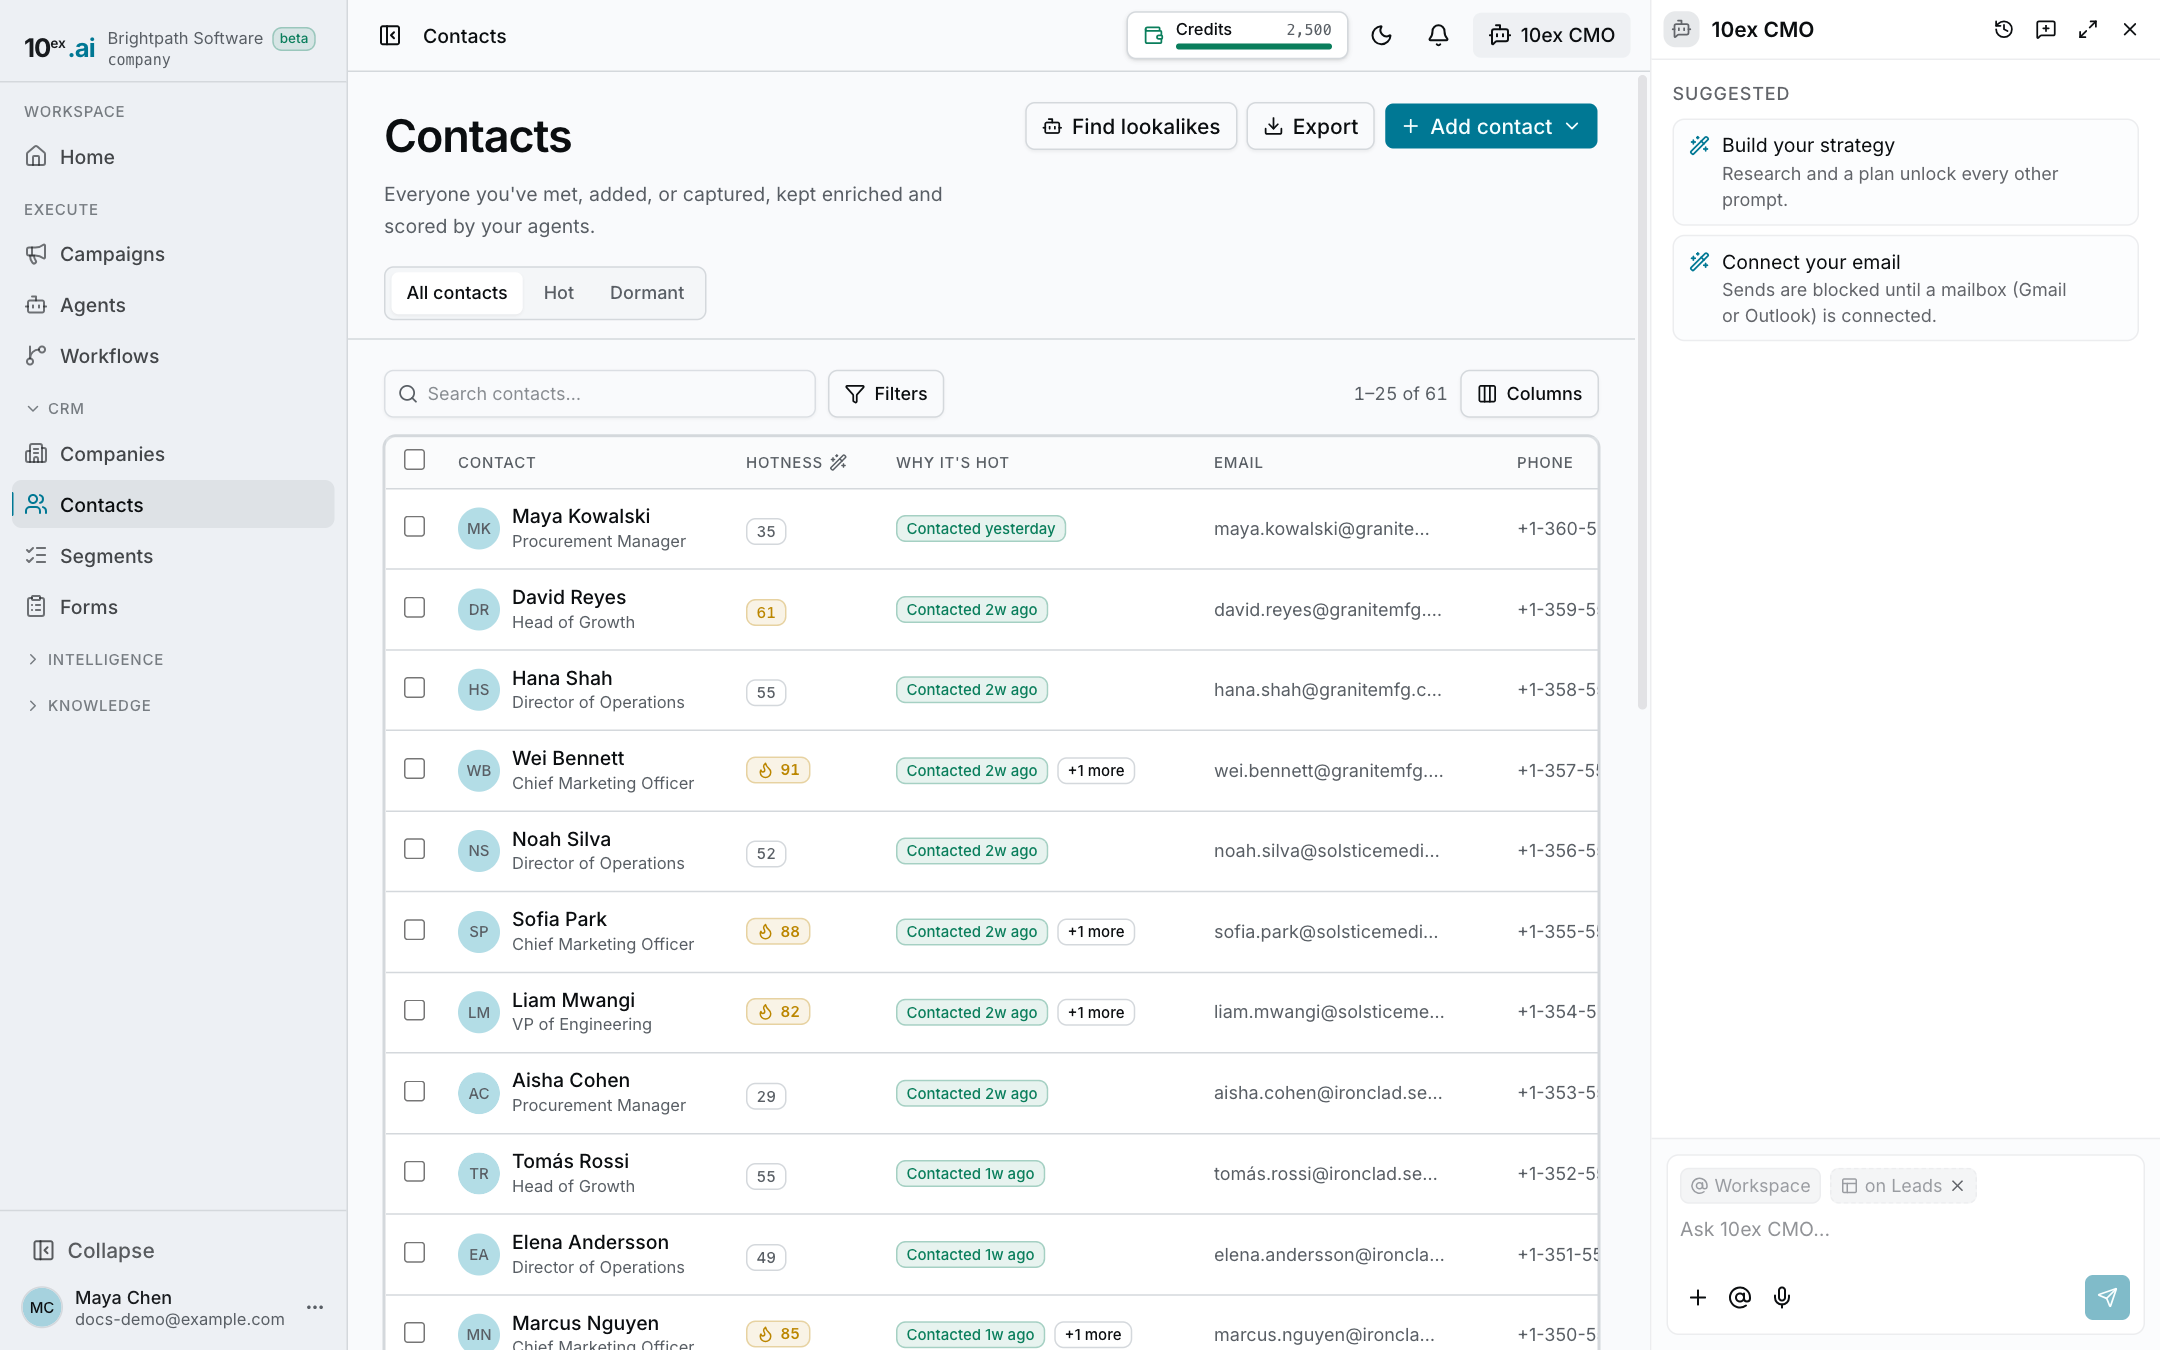Remove the 'on Leads' context chip
The width and height of the screenshot is (2160, 1350).
pos(1958,1186)
